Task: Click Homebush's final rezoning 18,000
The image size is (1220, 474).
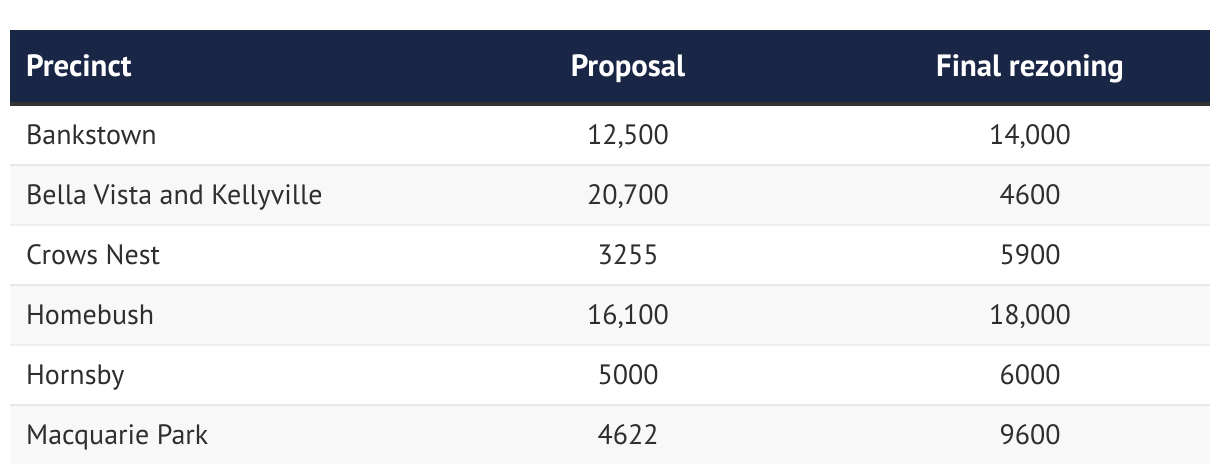Action: pos(1029,315)
